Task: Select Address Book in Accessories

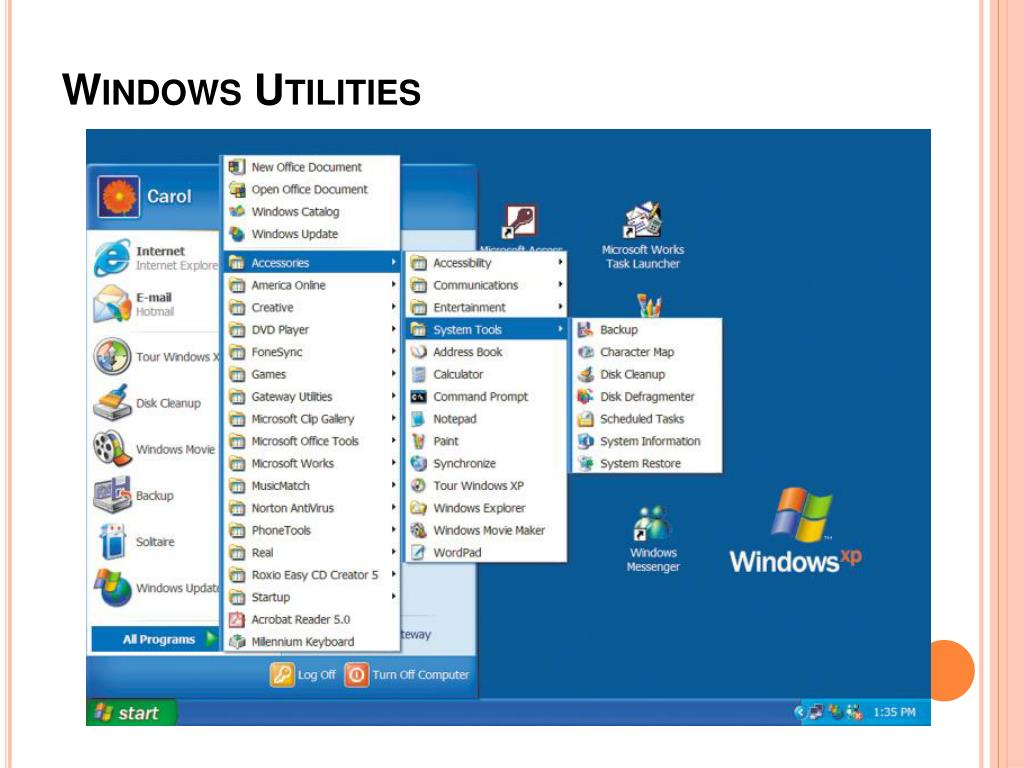Action: (x=486, y=352)
